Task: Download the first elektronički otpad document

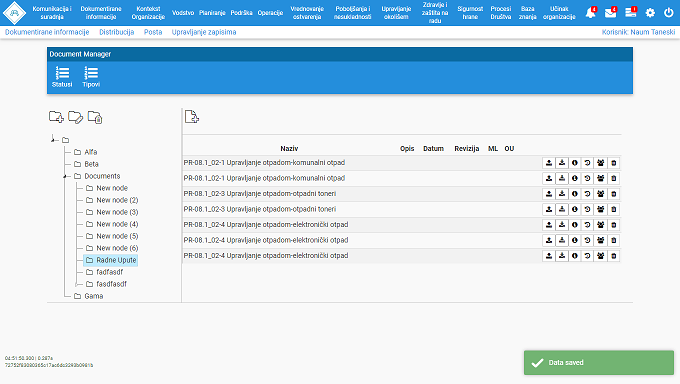Action: [x=562, y=225]
